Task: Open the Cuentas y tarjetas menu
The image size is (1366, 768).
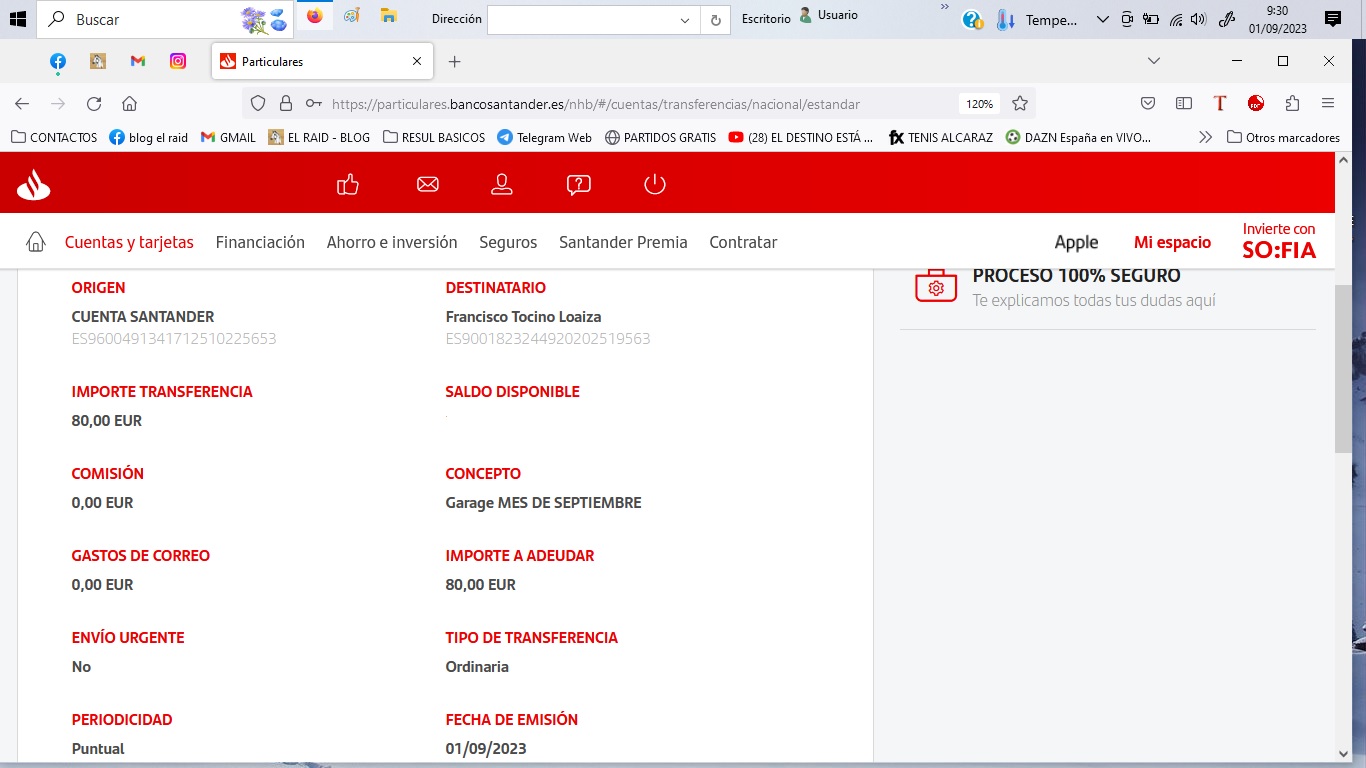Action: coord(129,242)
